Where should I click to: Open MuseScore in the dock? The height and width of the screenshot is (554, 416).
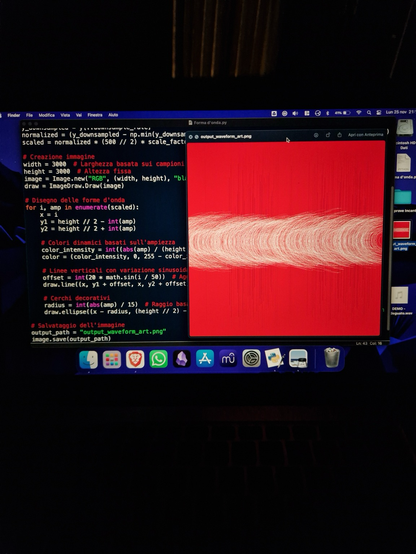pyautogui.click(x=228, y=359)
